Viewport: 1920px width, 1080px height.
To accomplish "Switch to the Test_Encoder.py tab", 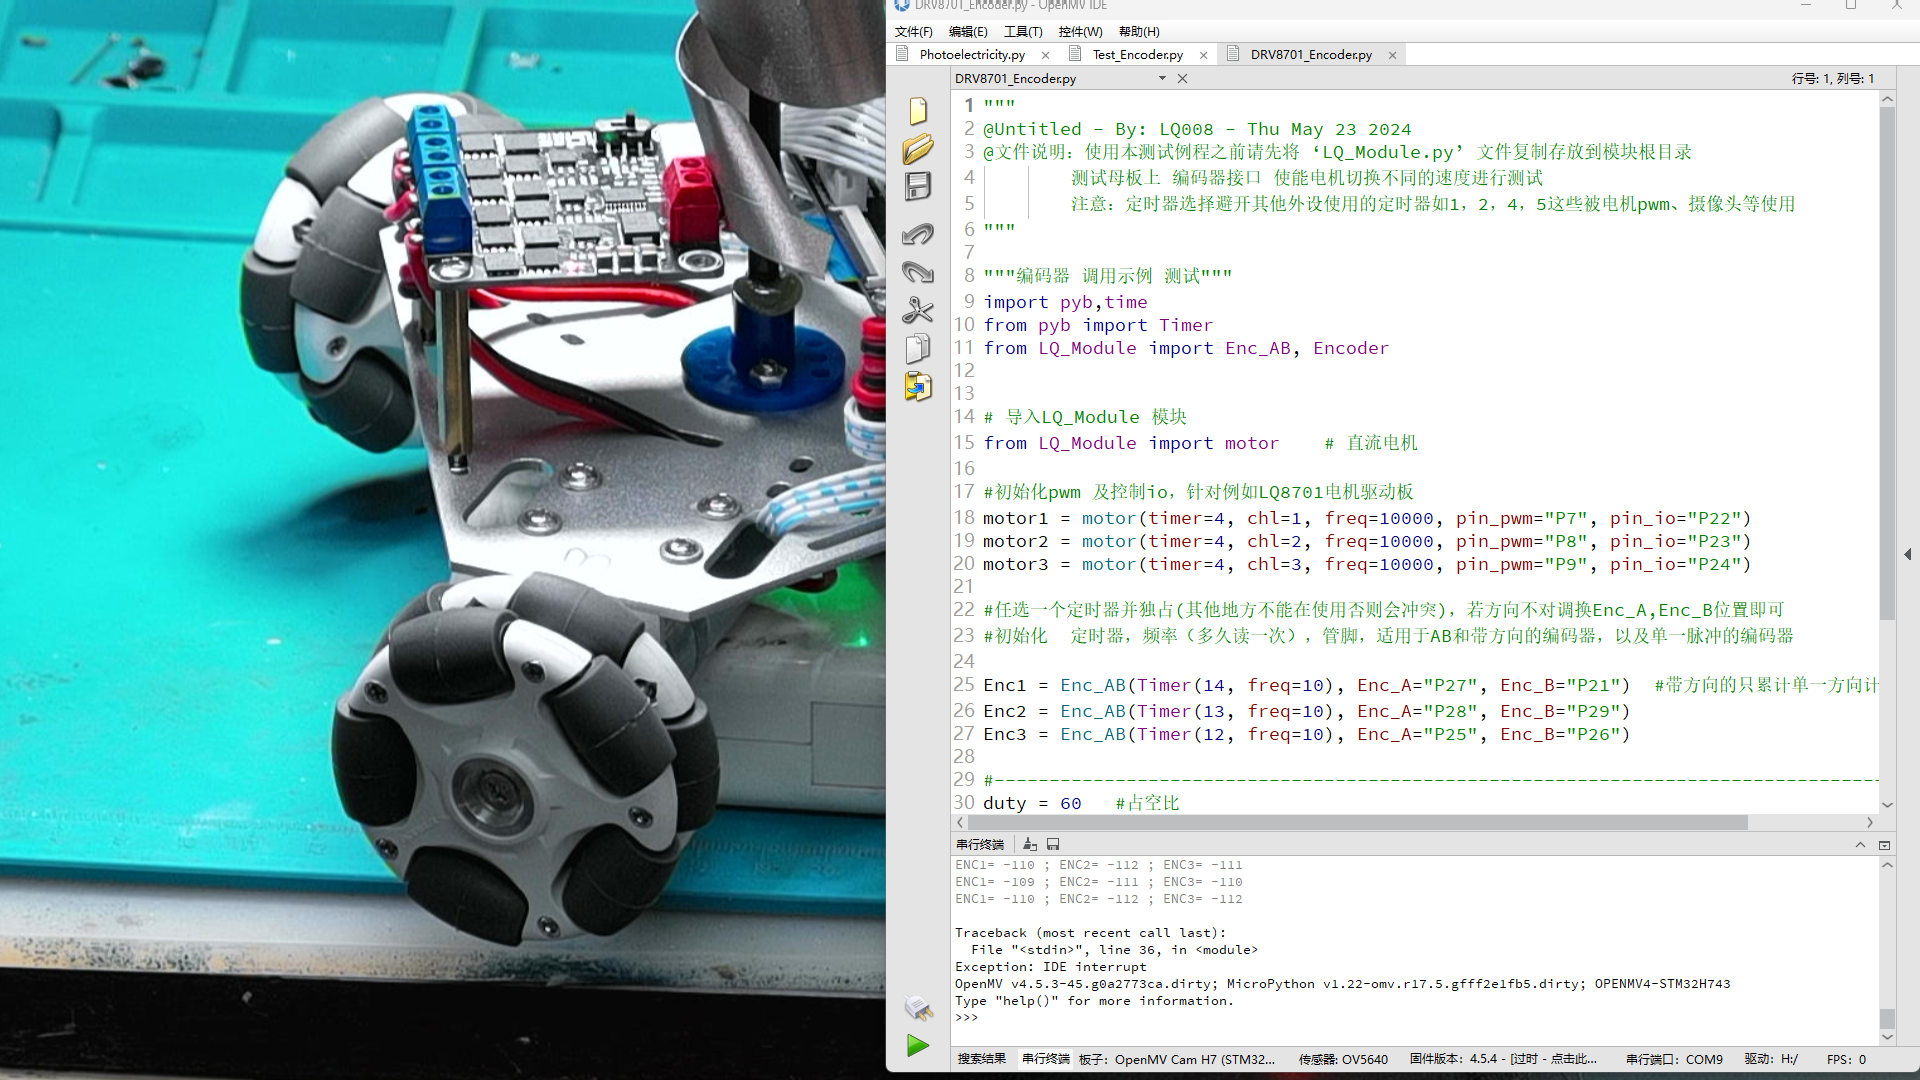I will tap(1137, 55).
